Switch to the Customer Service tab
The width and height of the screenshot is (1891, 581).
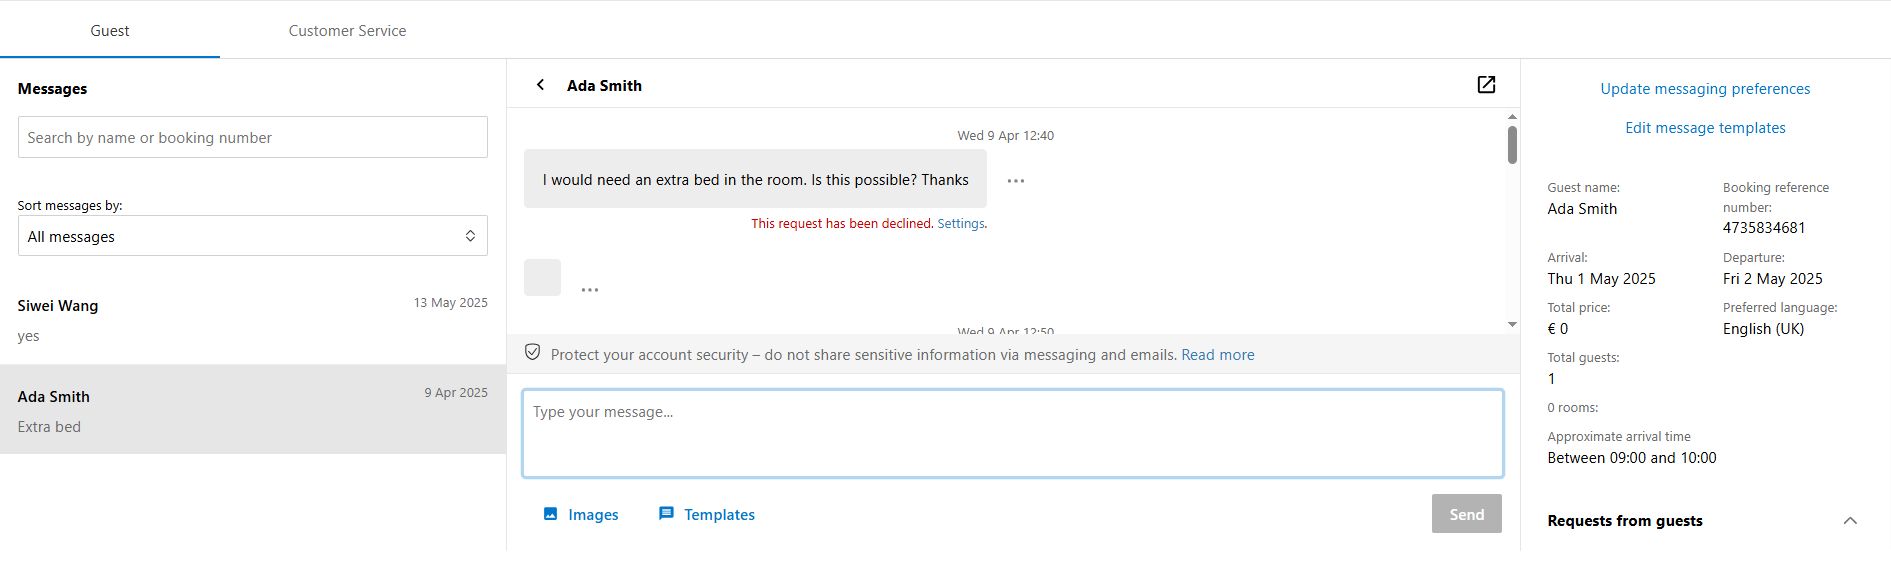click(x=347, y=31)
